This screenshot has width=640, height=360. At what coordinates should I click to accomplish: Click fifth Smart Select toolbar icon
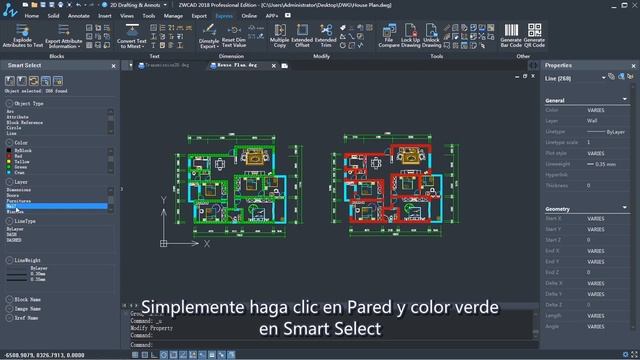tap(58, 81)
